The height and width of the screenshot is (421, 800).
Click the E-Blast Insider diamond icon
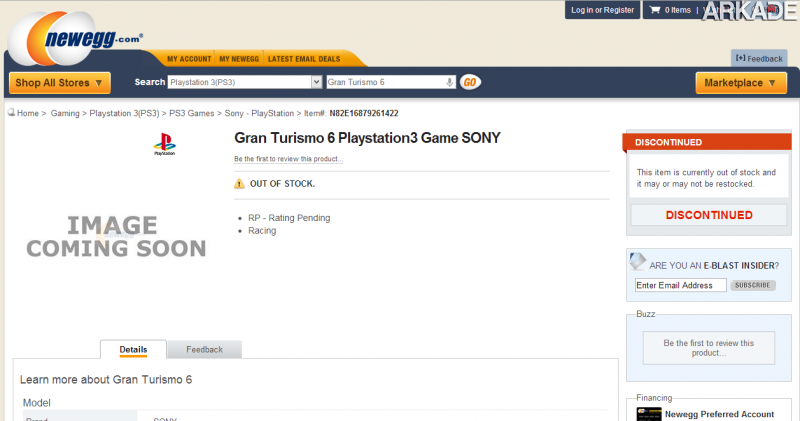(x=637, y=261)
